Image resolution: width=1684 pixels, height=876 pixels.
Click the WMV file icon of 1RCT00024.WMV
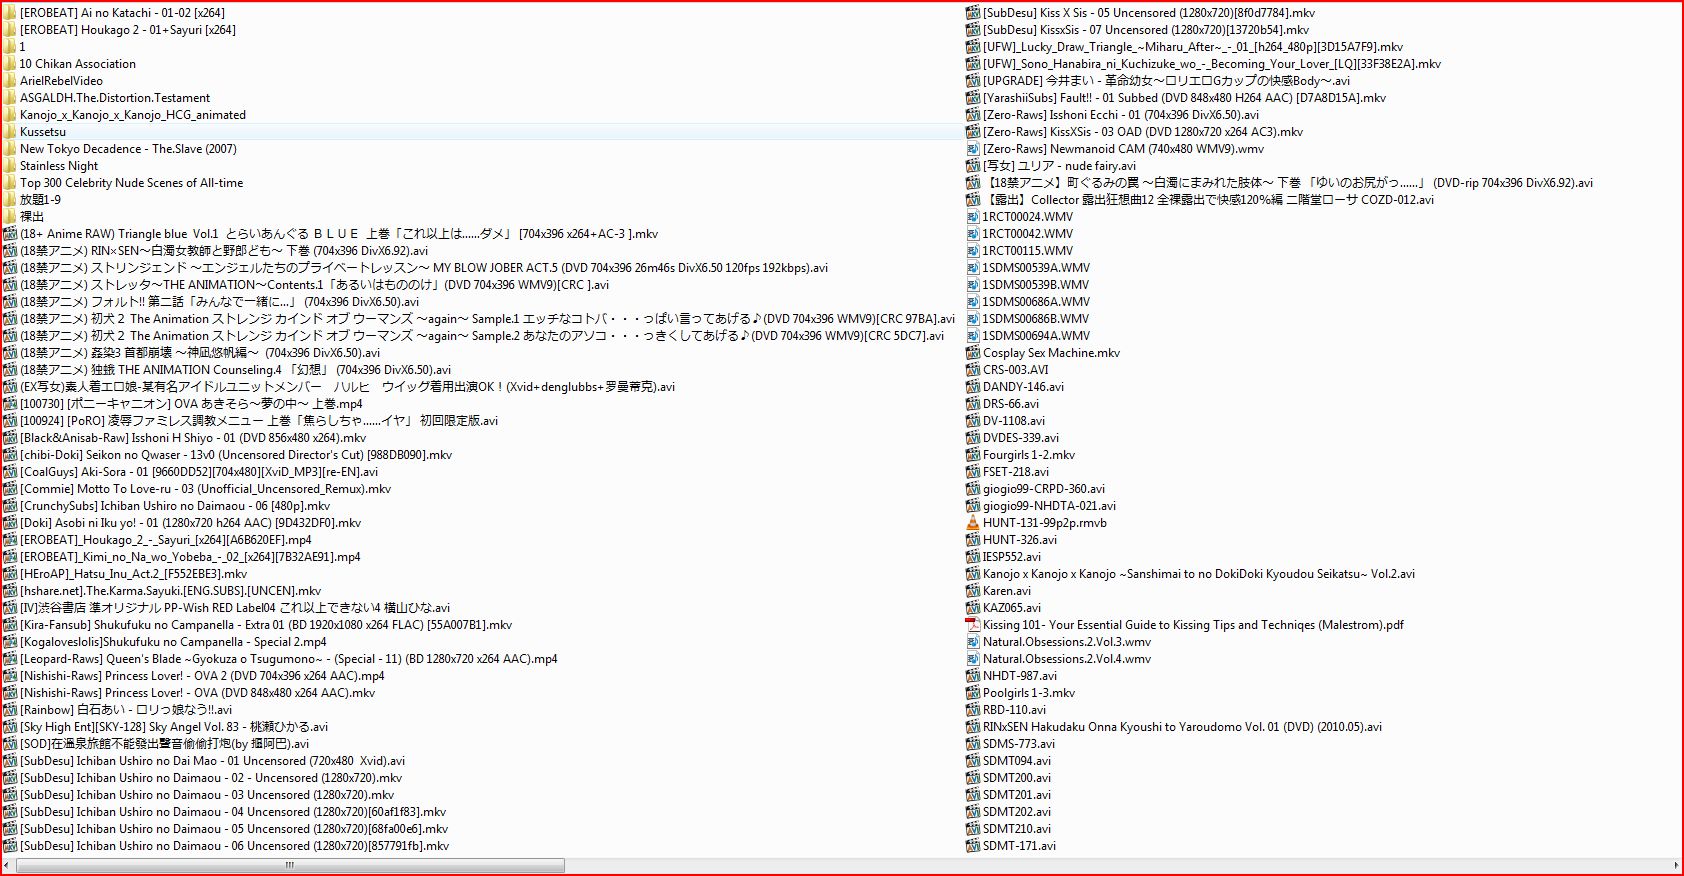(x=973, y=216)
